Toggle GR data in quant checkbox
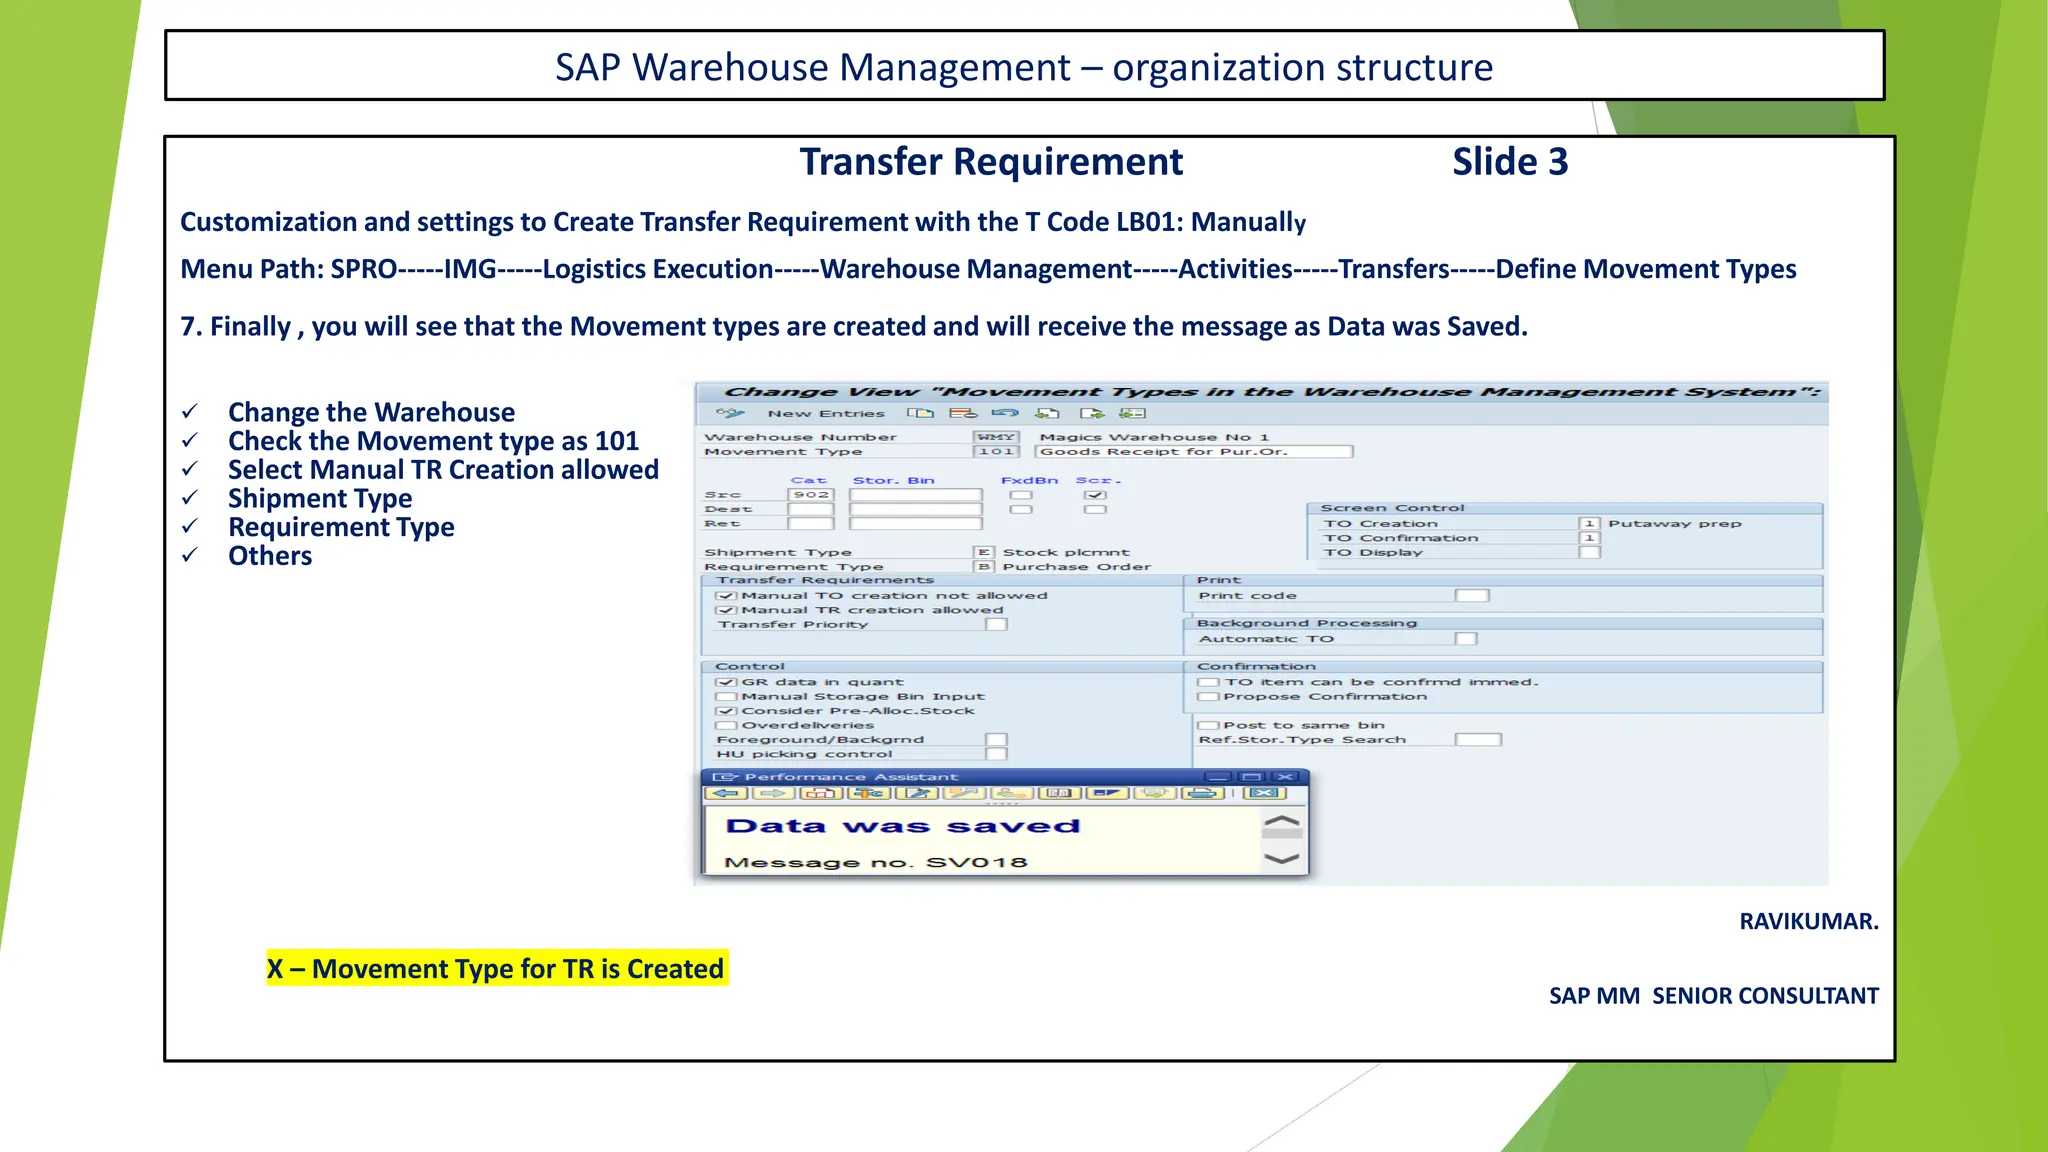Screen dimensions: 2048x1152 726,682
